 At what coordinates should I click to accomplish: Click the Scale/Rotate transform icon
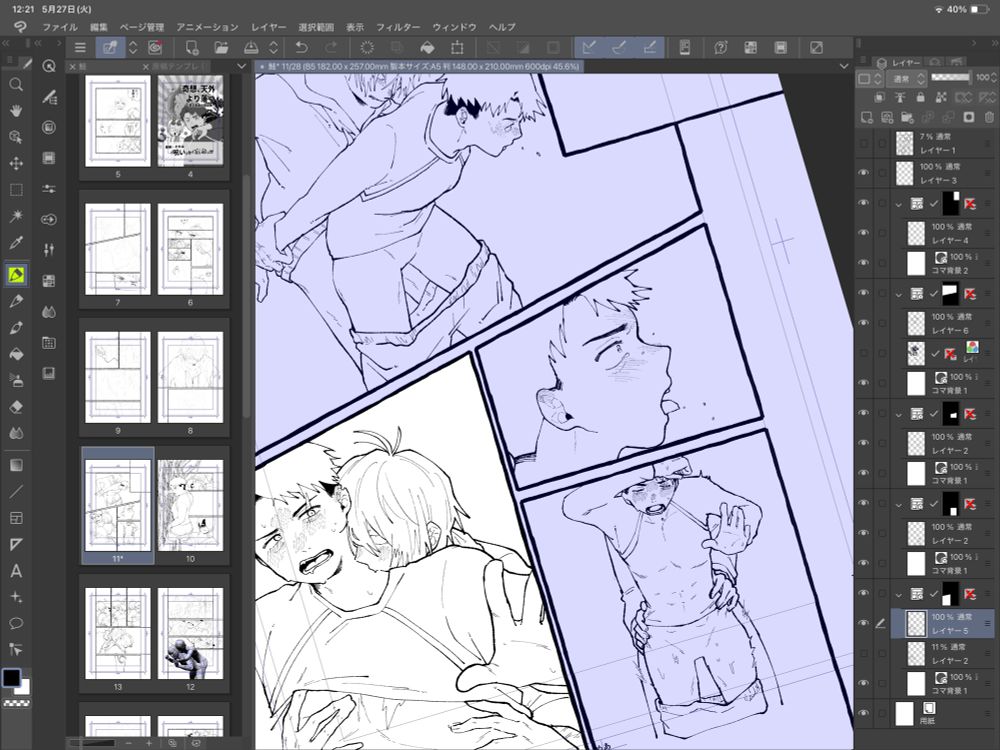pyautogui.click(x=457, y=48)
